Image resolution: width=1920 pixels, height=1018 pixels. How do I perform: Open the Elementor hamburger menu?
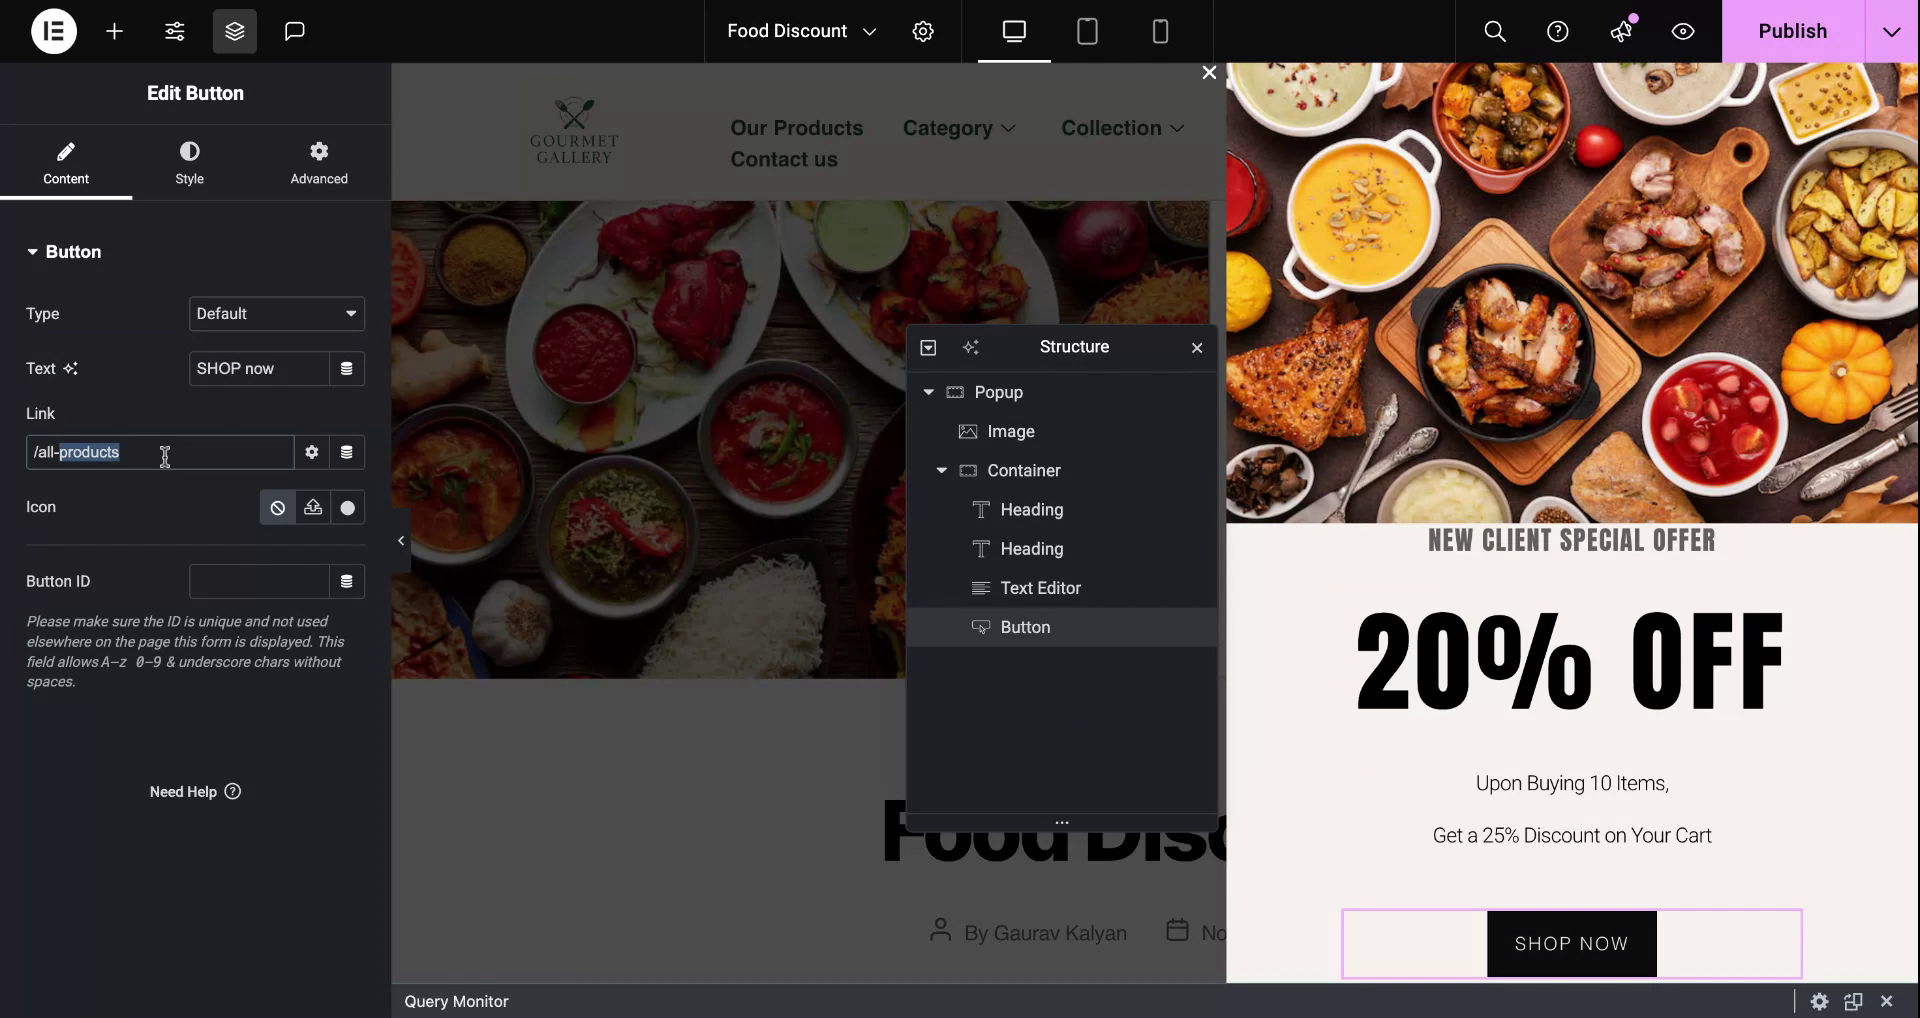(52, 31)
